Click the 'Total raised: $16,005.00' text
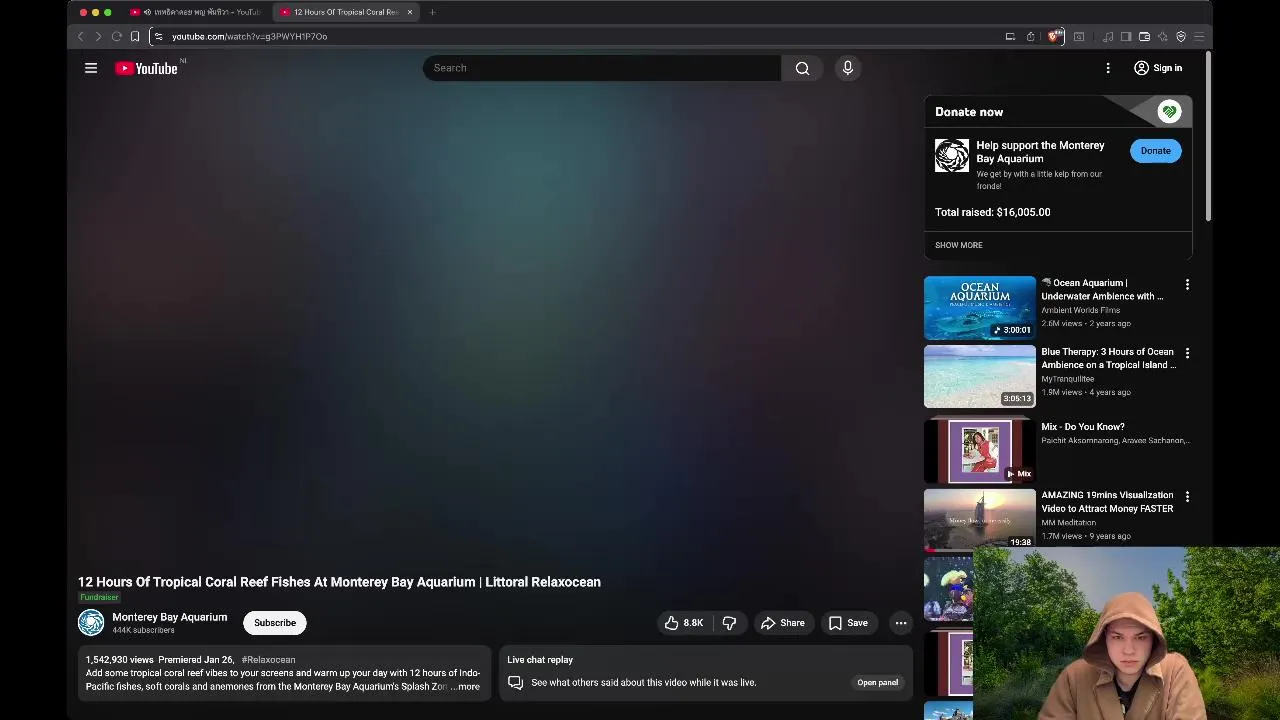The height and width of the screenshot is (720, 1280). [992, 212]
